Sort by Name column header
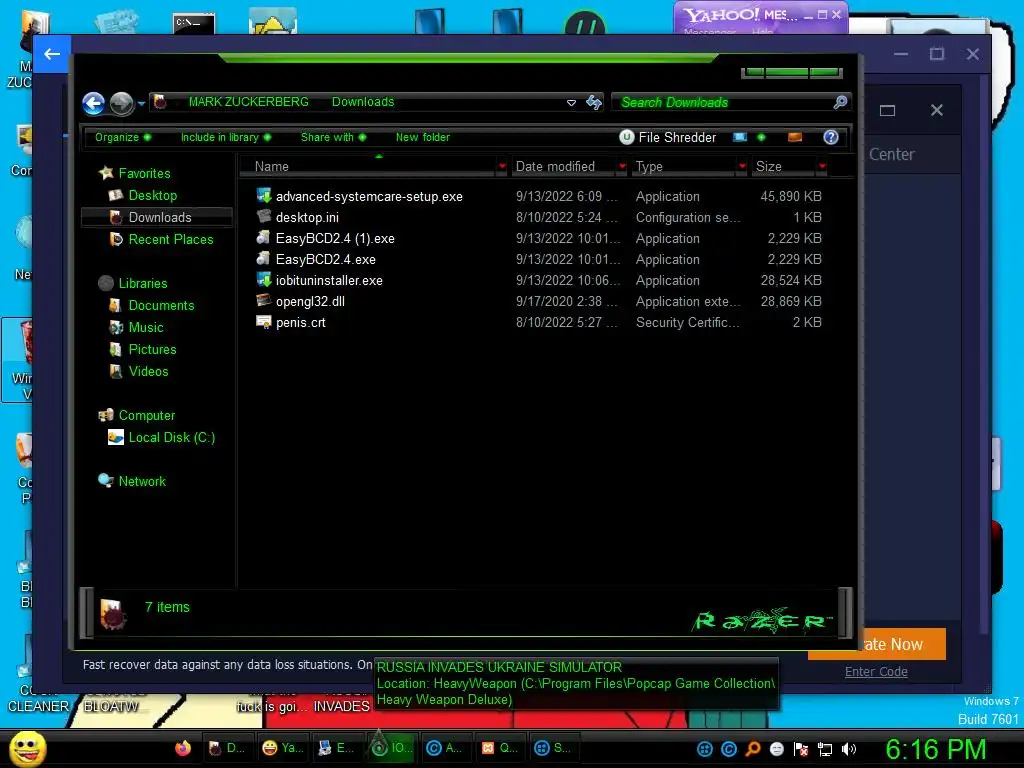The image size is (1024, 768). 369,167
